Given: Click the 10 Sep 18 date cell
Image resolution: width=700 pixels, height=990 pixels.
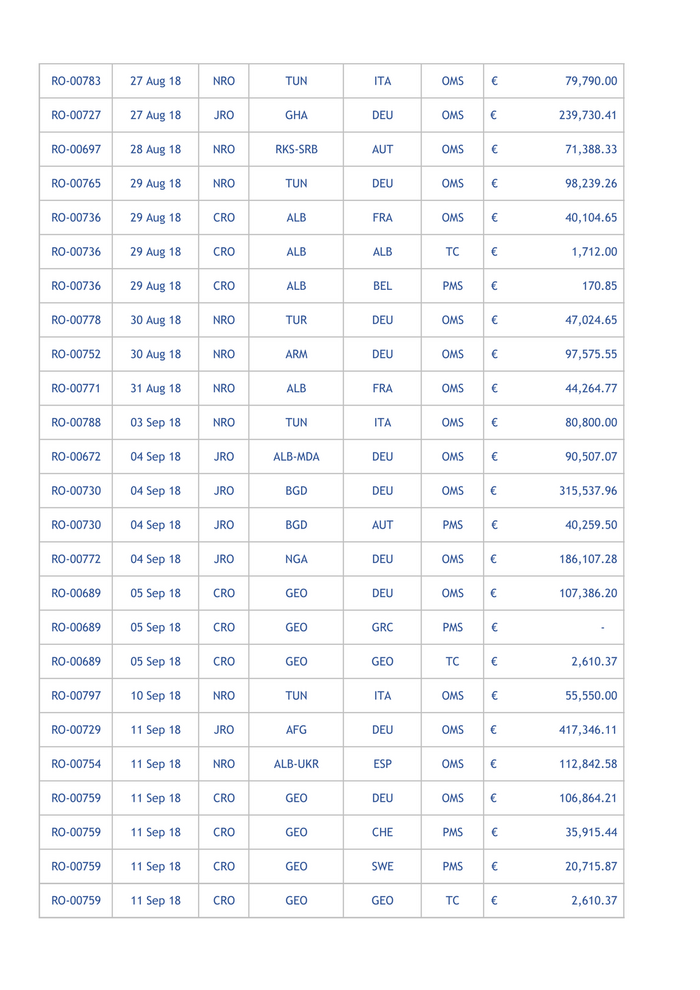Looking at the screenshot, I should tap(156, 696).
